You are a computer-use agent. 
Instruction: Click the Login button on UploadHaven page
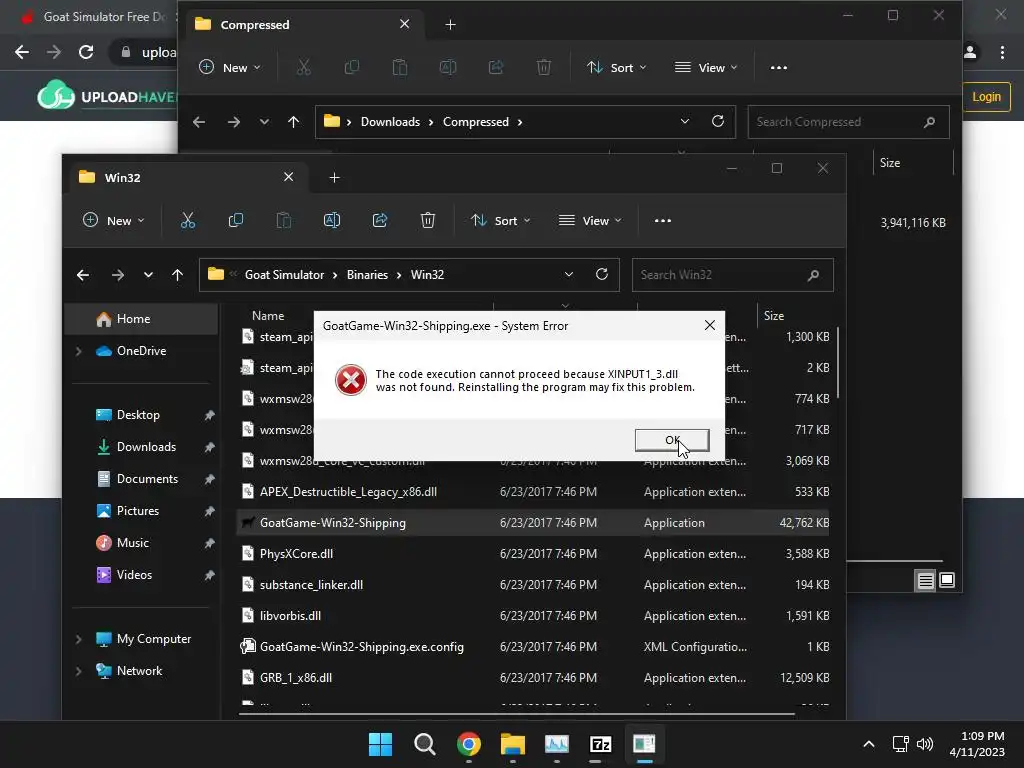pyautogui.click(x=986, y=97)
